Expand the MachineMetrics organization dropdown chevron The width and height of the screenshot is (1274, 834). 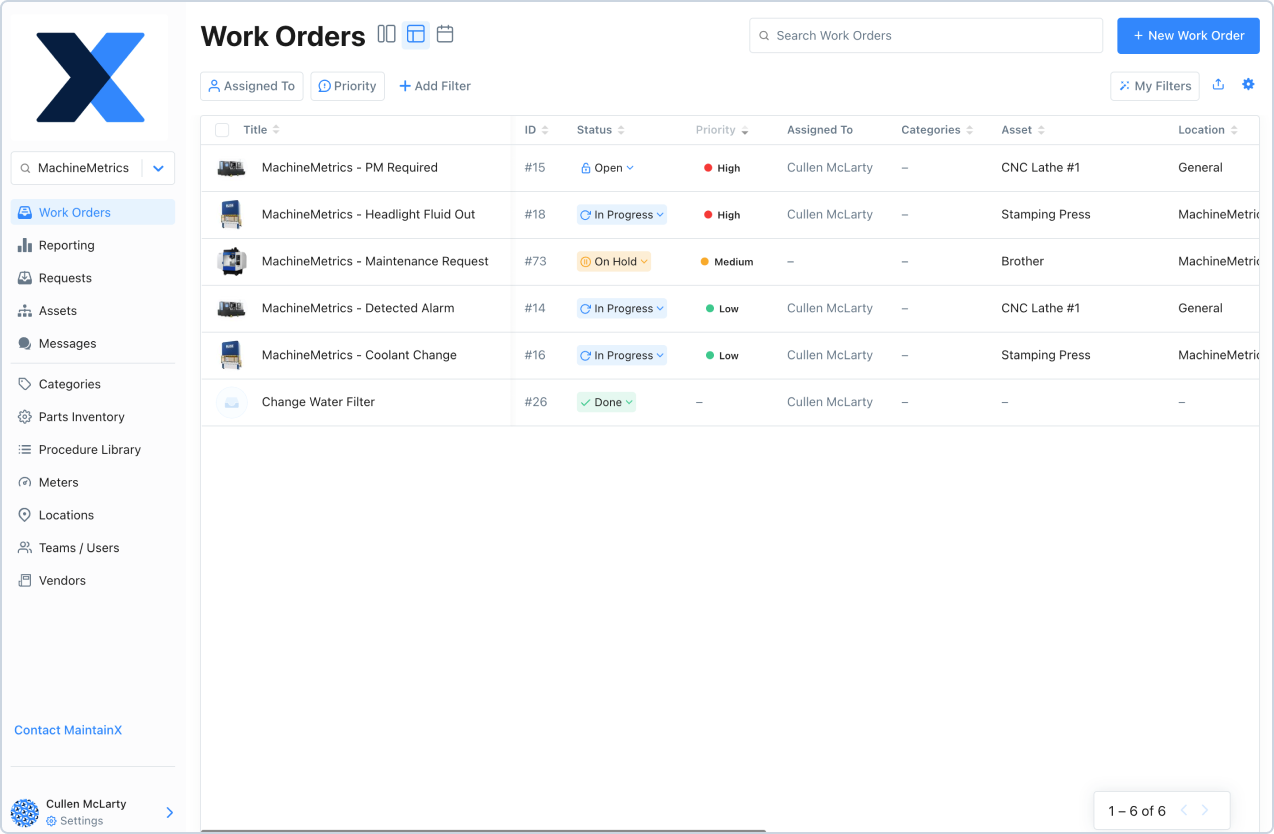[158, 168]
